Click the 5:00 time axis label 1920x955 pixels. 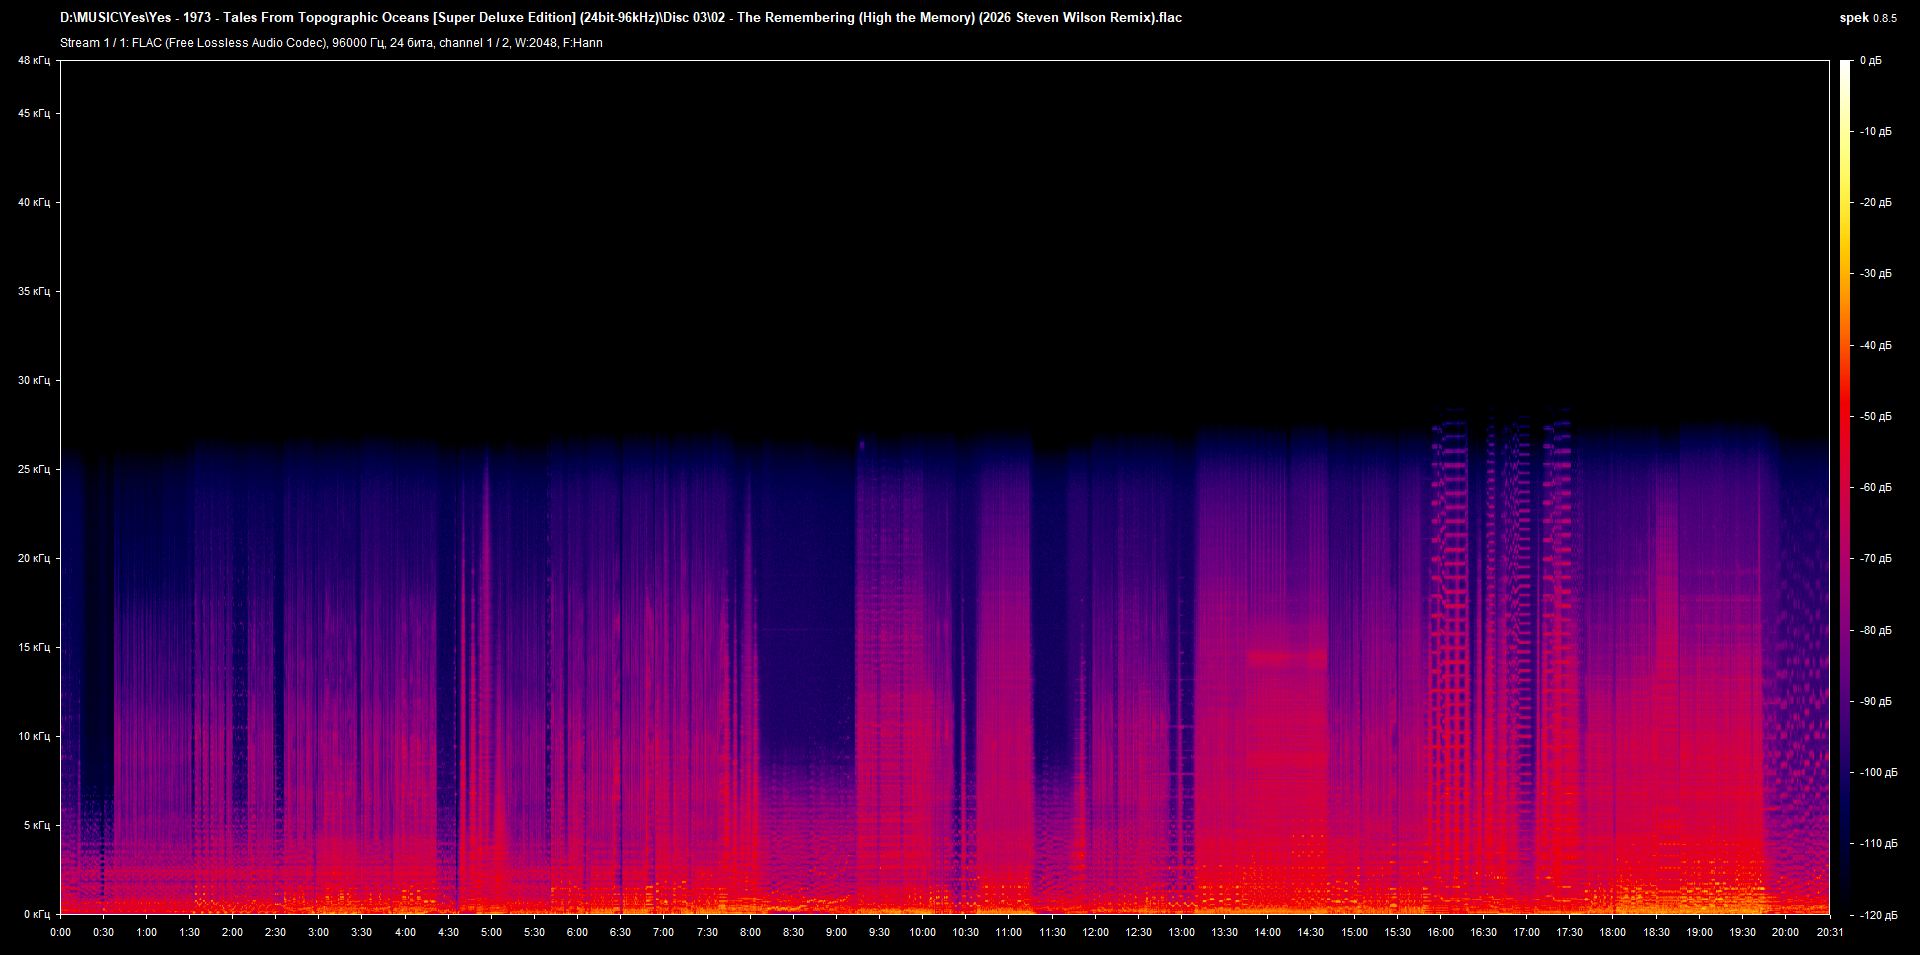point(491,933)
